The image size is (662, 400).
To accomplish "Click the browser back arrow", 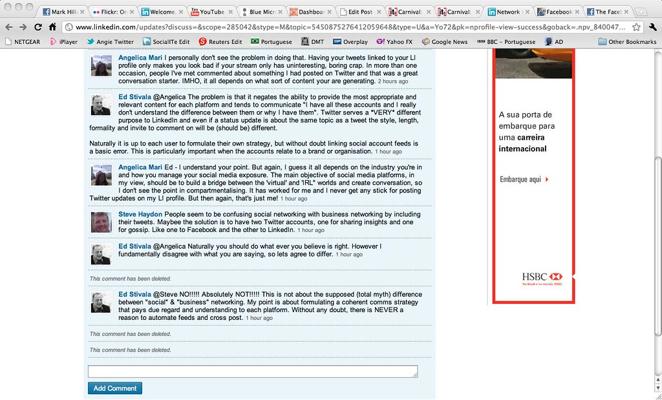I will (9, 26).
